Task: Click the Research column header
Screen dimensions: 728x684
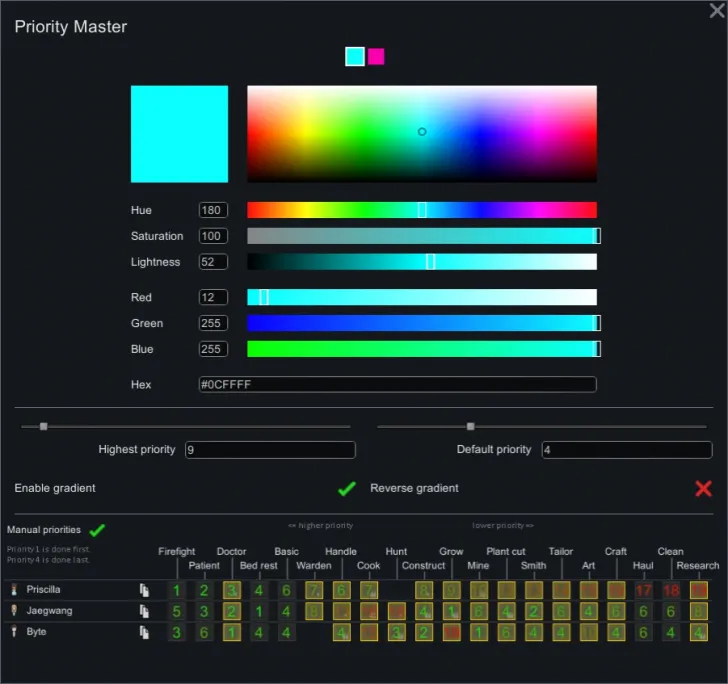Action: click(x=698, y=566)
